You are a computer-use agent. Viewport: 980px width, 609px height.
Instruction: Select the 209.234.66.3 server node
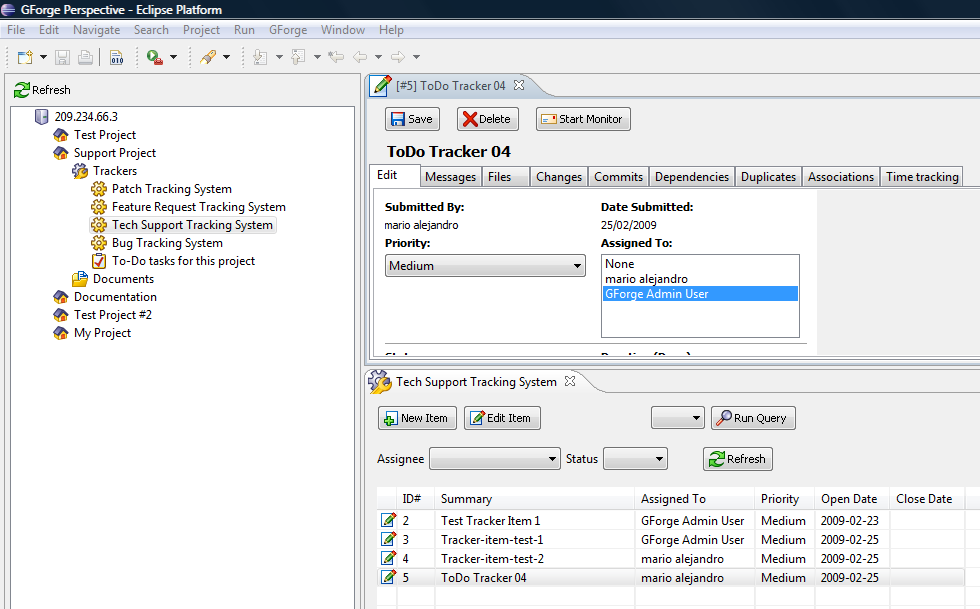[86, 117]
